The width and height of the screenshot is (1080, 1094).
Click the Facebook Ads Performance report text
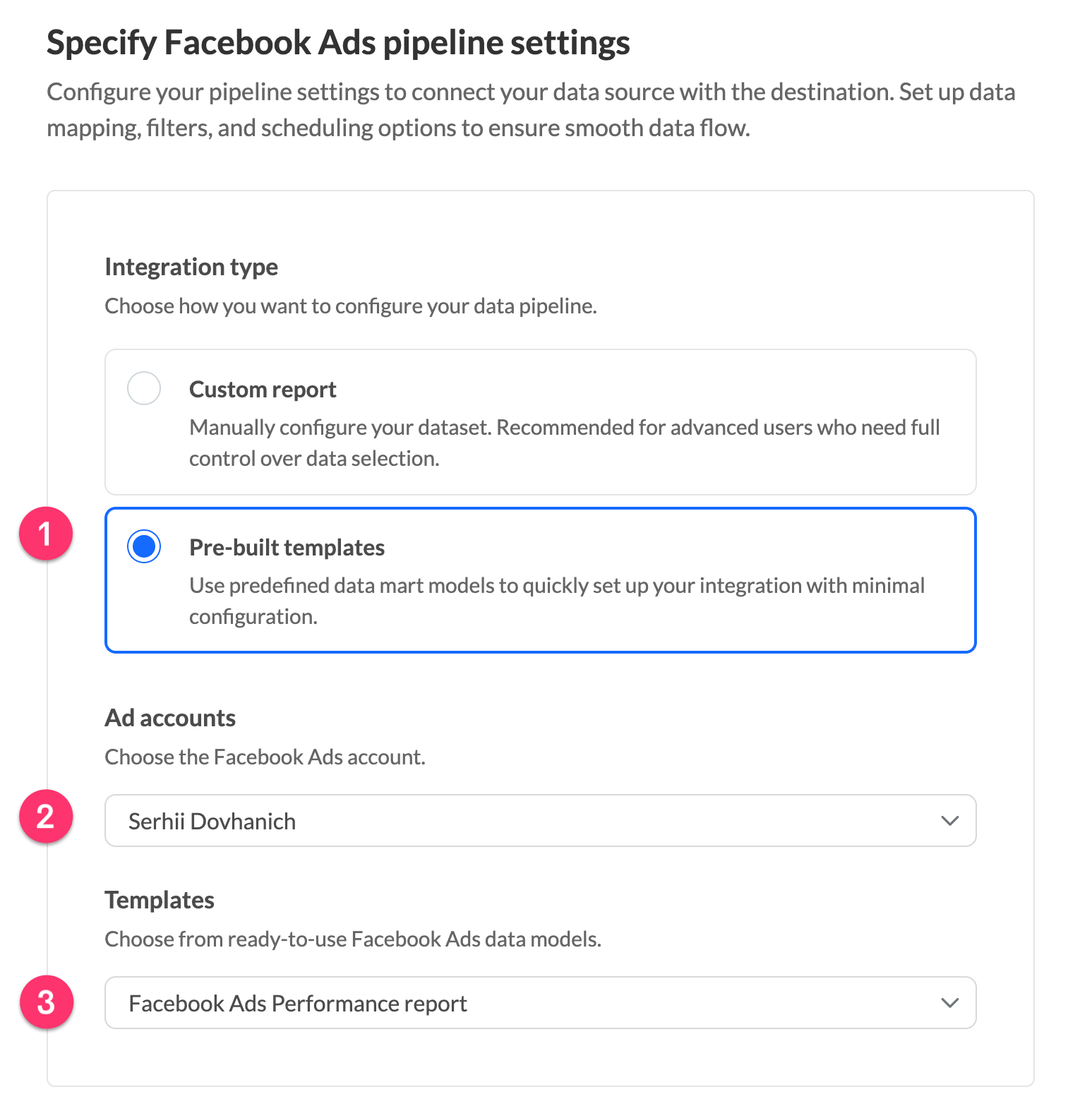click(297, 1003)
